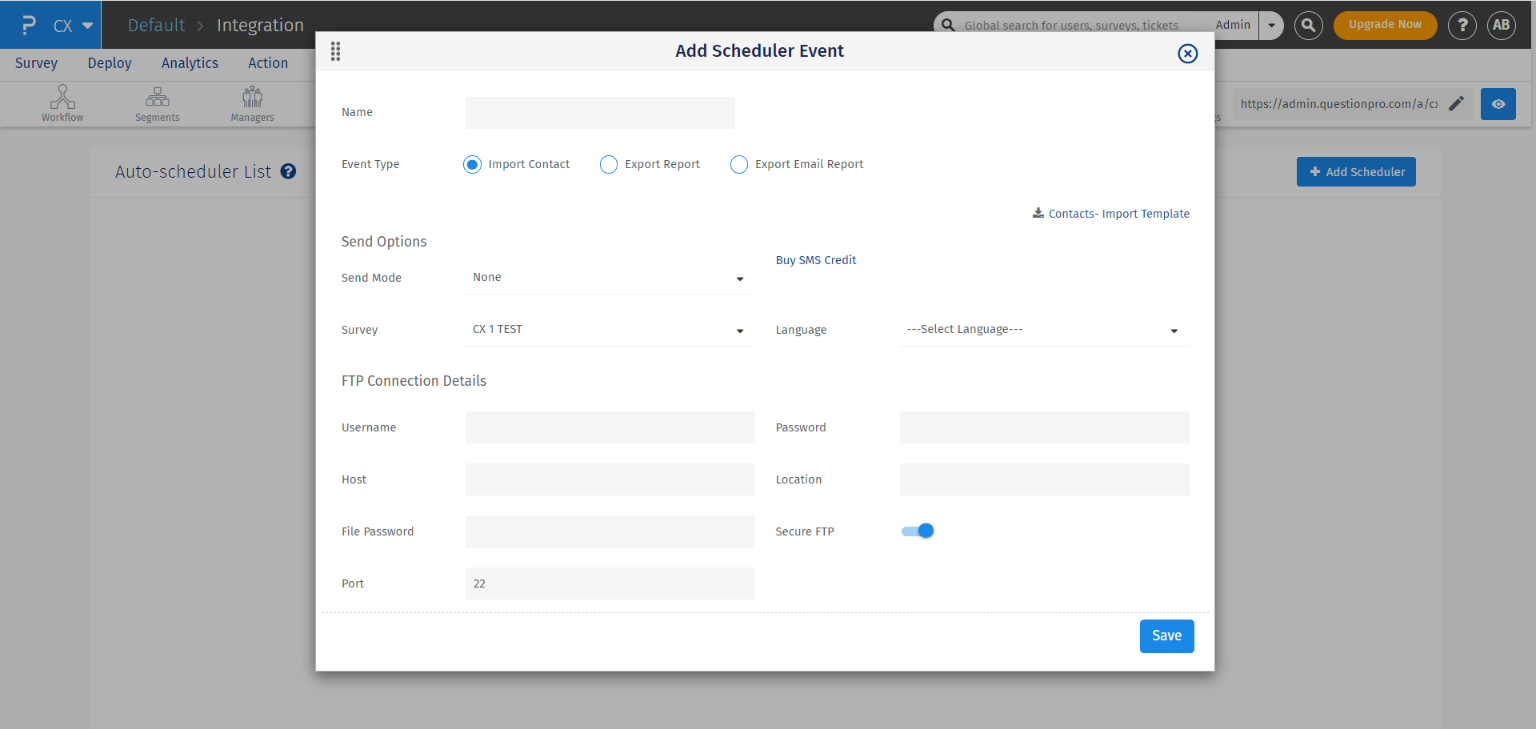Viewport: 1536px width, 729px height.
Task: Open the Deploy menu
Action: 109,62
